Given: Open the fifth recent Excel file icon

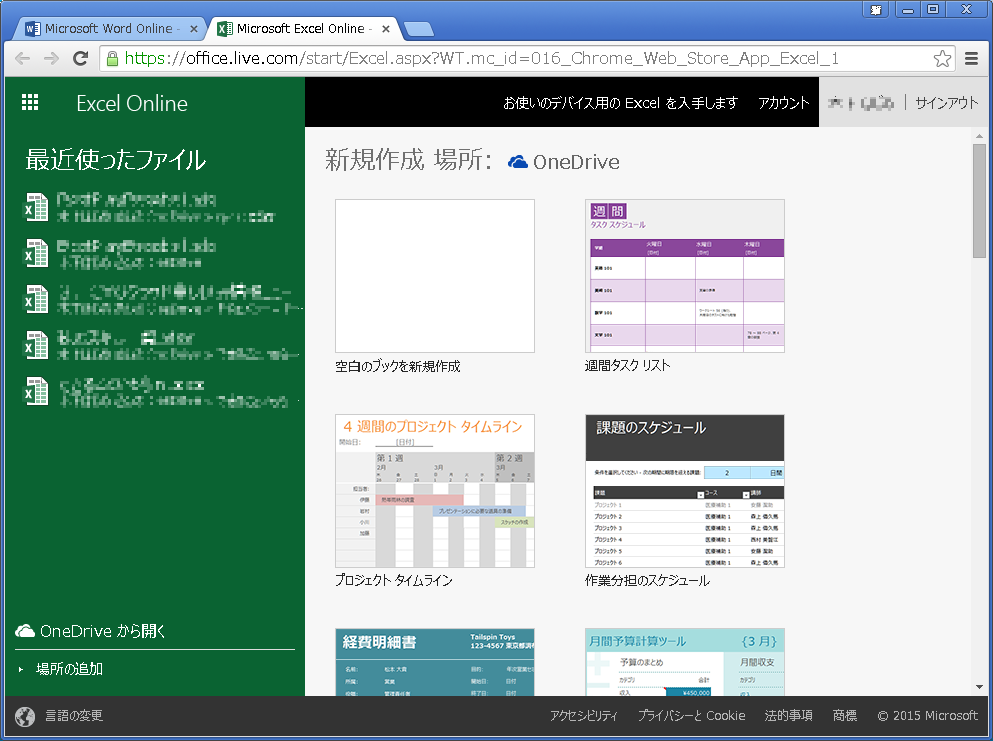Looking at the screenshot, I should point(36,391).
